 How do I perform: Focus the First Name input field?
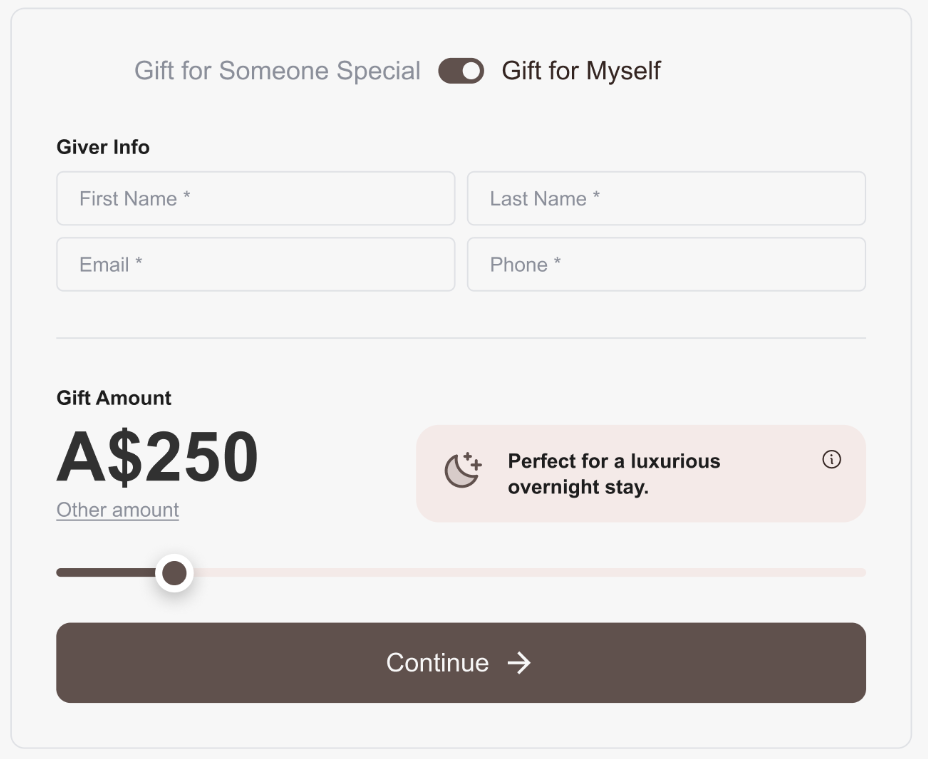(x=256, y=198)
